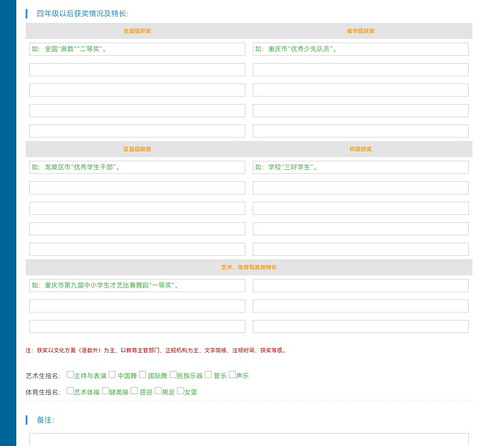This screenshot has height=446, width=480.
Task: Select the 民族乐器 checkbox
Action: pos(173,374)
